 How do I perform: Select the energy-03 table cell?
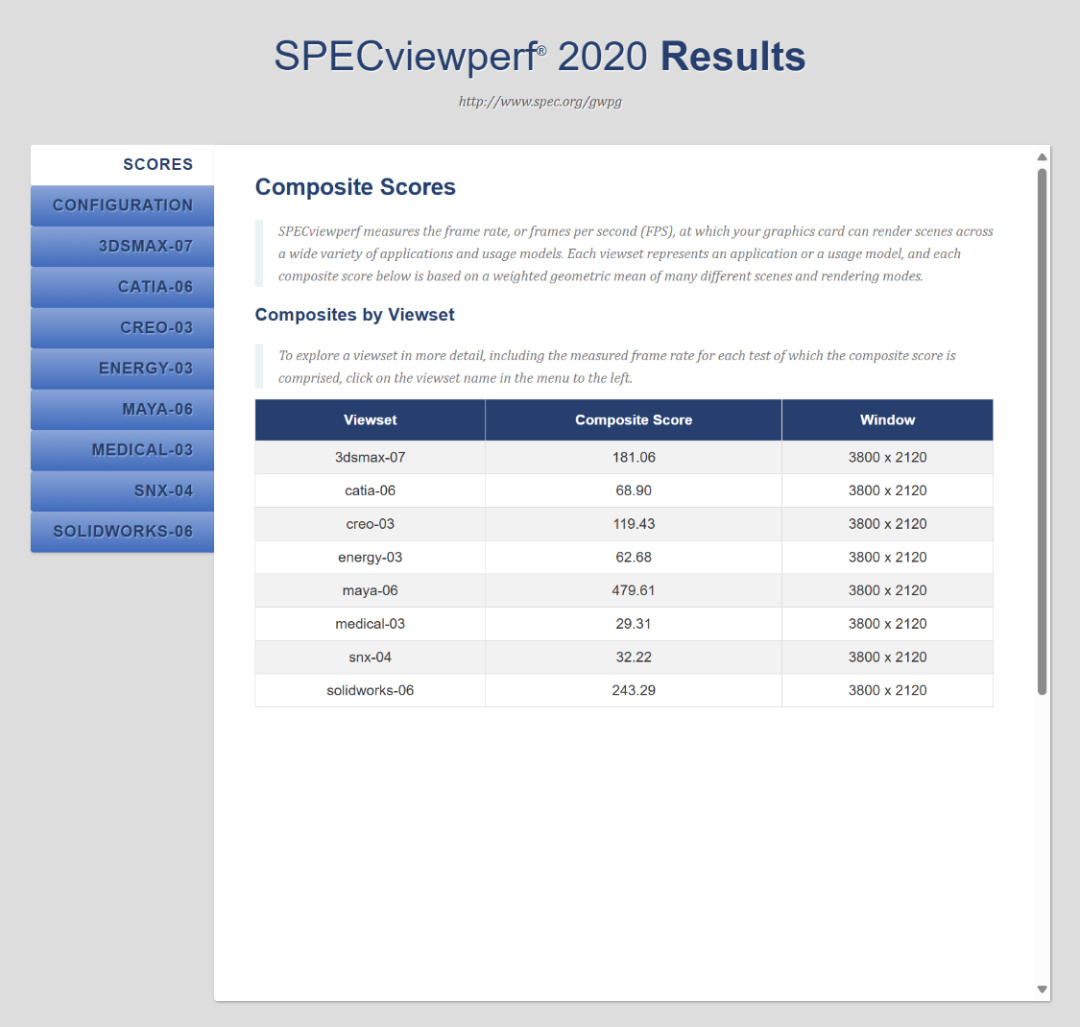tap(370, 557)
